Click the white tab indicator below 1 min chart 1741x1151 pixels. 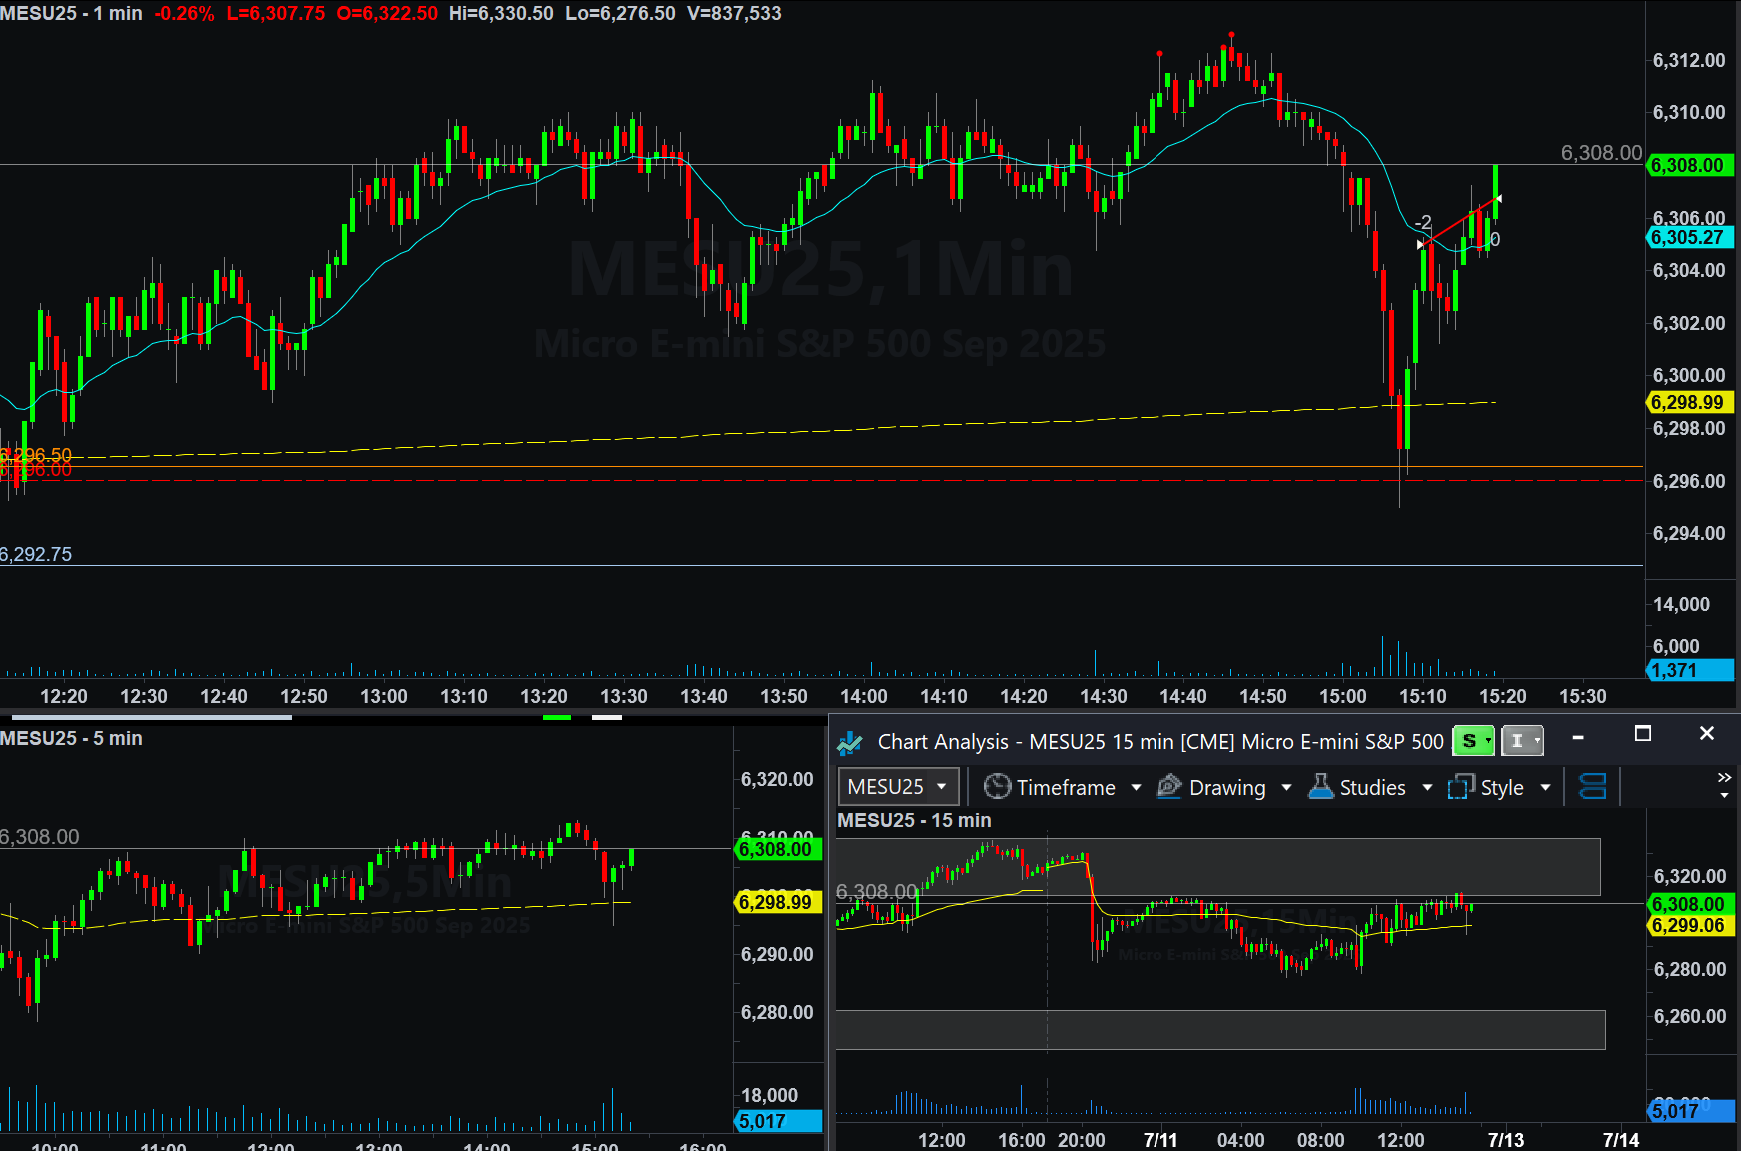[607, 717]
